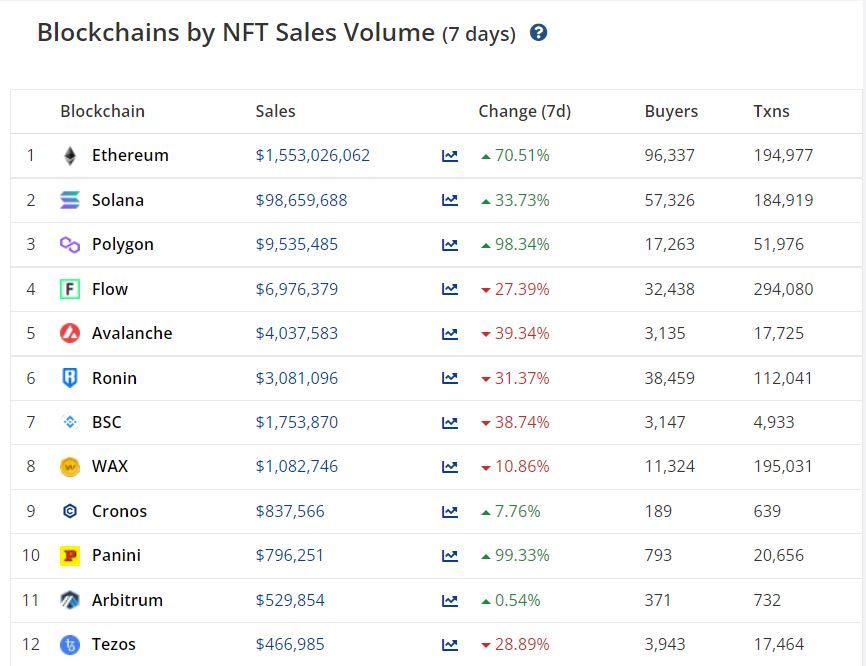Open the chart icon for Ronin
The width and height of the screenshot is (866, 666).
pos(450,378)
